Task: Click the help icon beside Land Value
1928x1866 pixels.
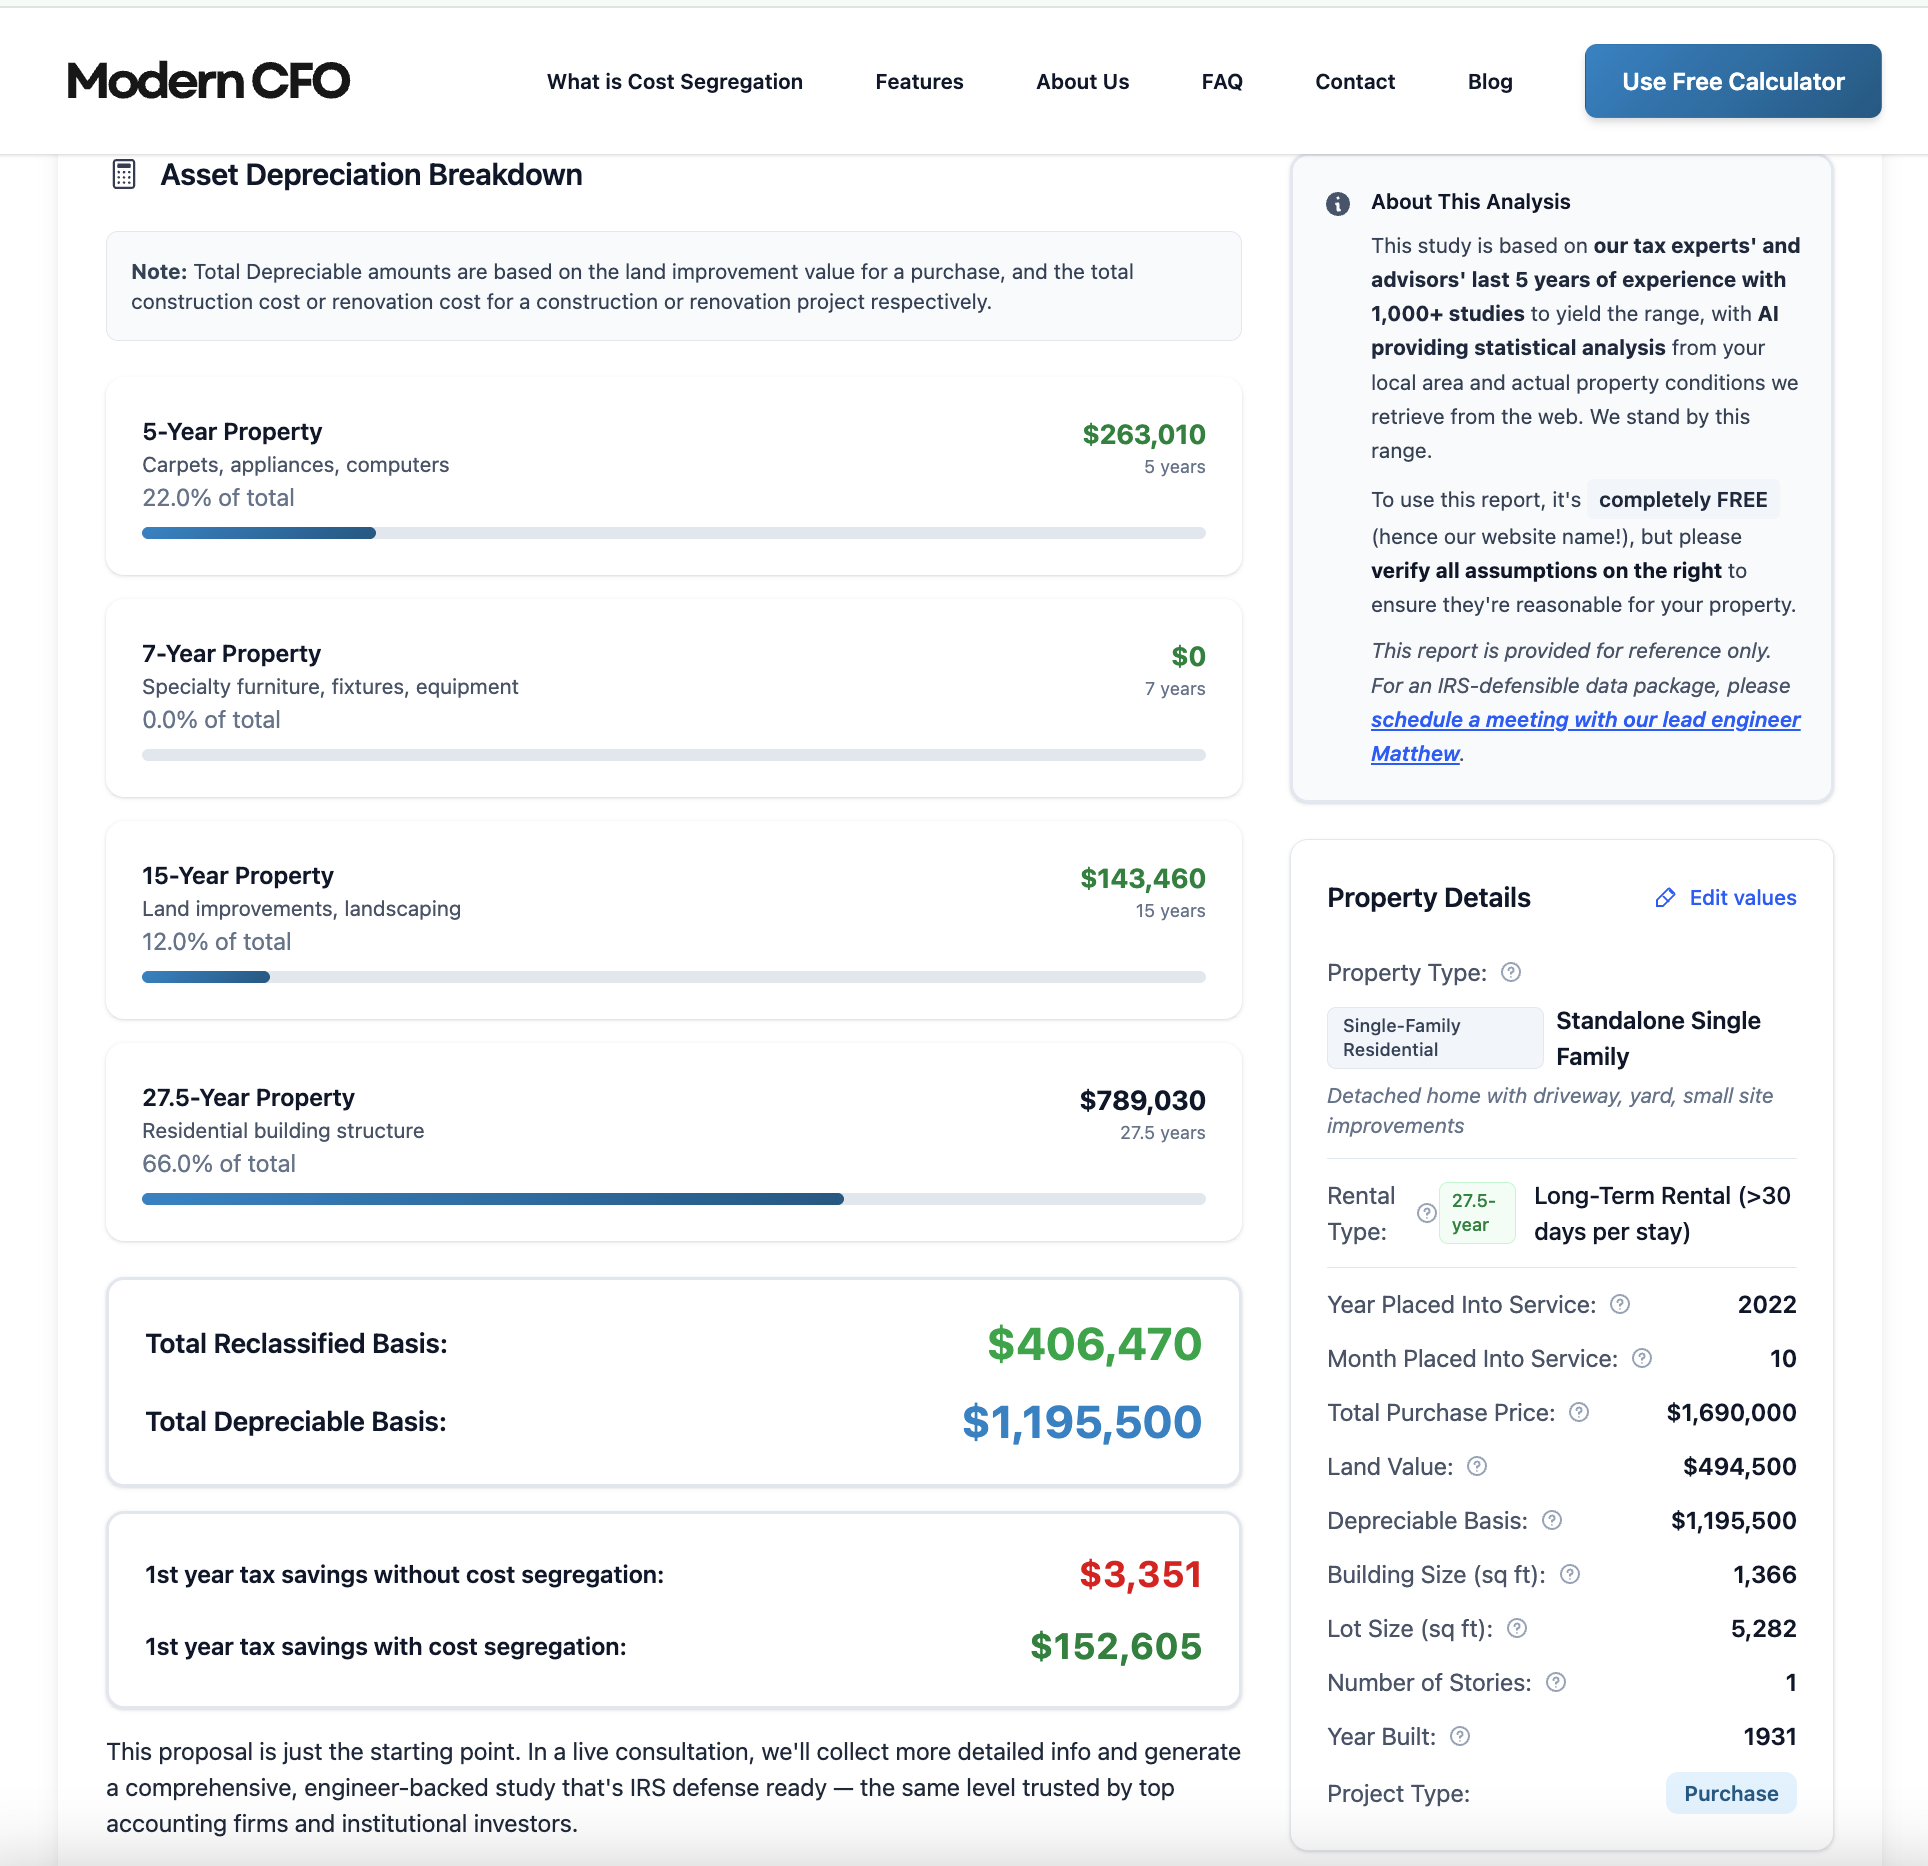Action: (1477, 1466)
